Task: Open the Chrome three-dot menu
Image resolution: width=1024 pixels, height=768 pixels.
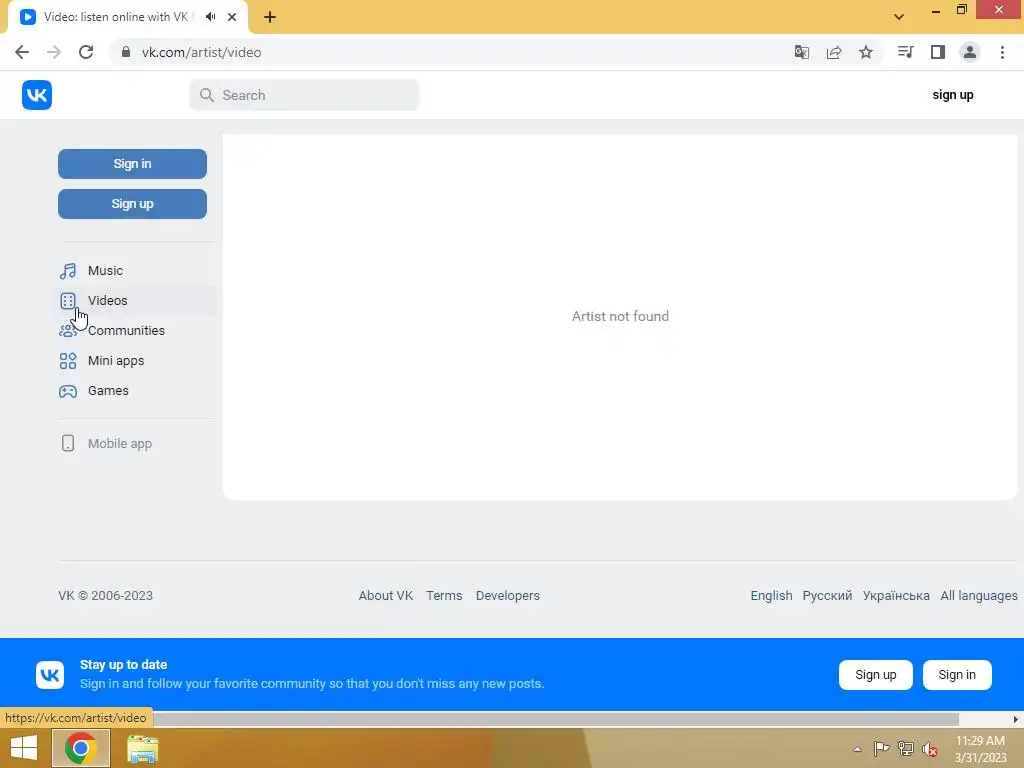Action: point(1002,52)
